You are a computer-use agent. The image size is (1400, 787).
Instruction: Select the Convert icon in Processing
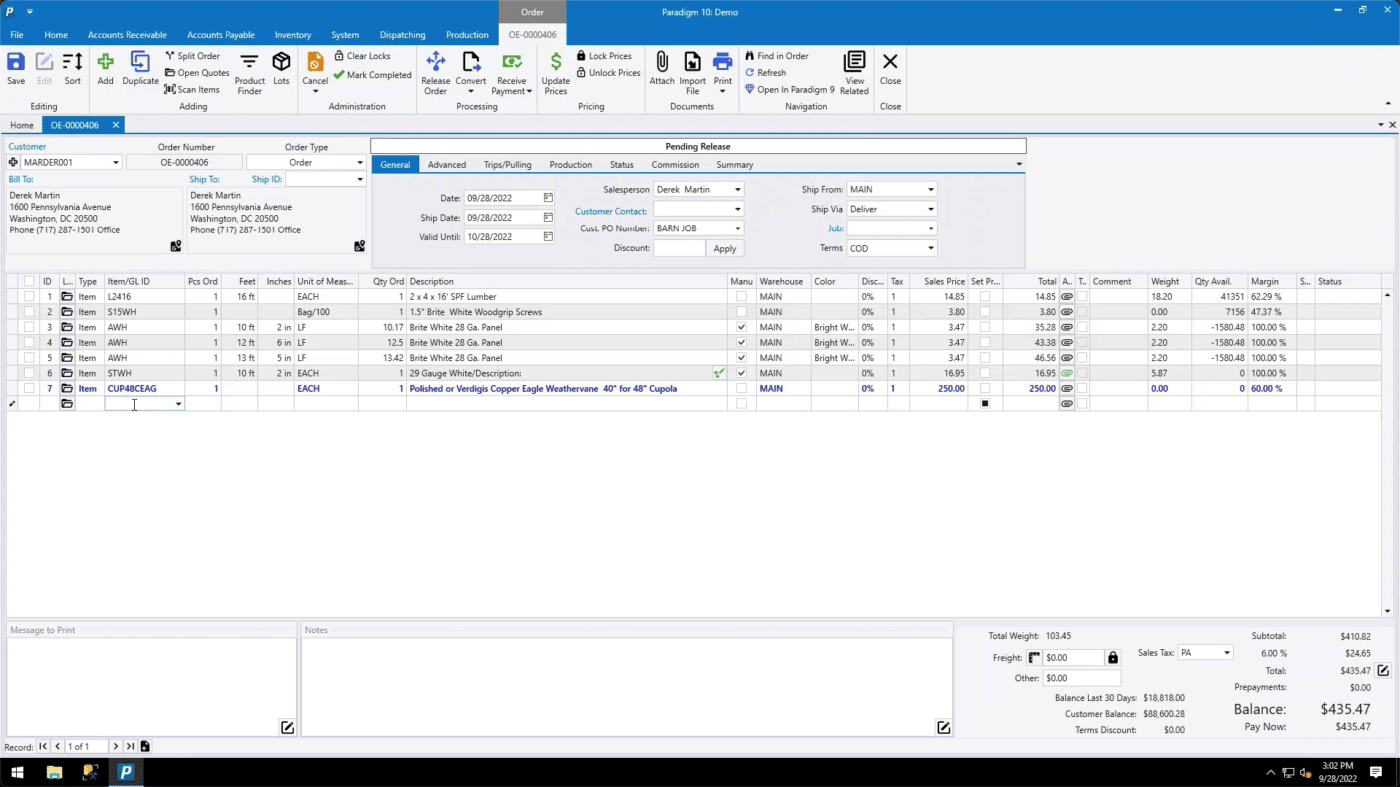(x=471, y=70)
